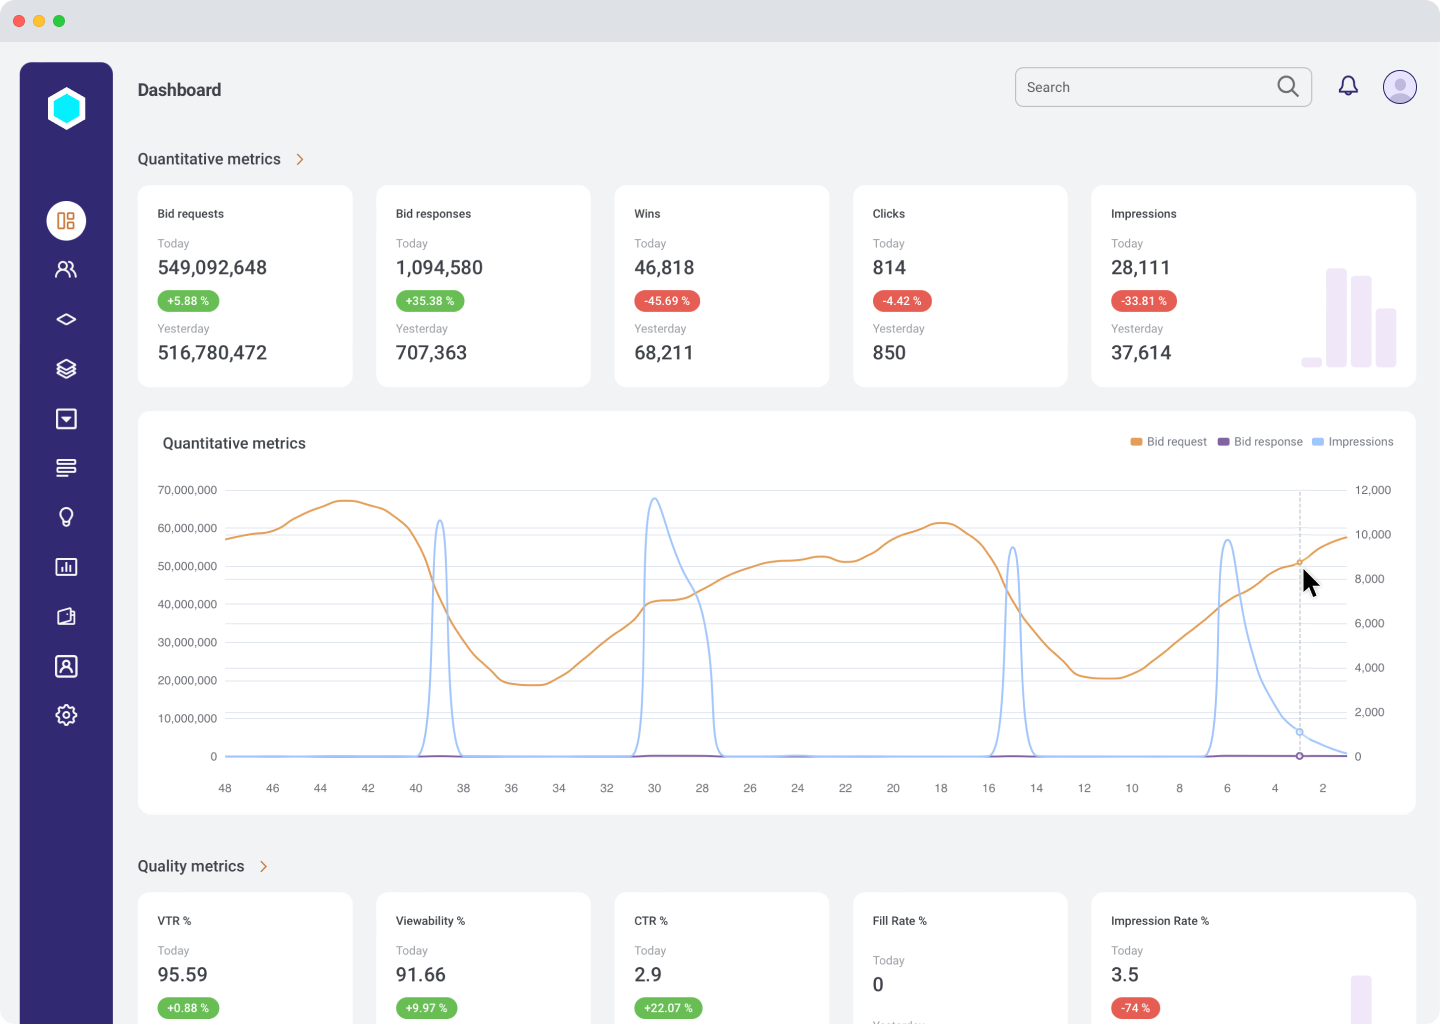Open the bar chart reports sidebar icon
Screen dimensions: 1440x1024
[x=66, y=567]
